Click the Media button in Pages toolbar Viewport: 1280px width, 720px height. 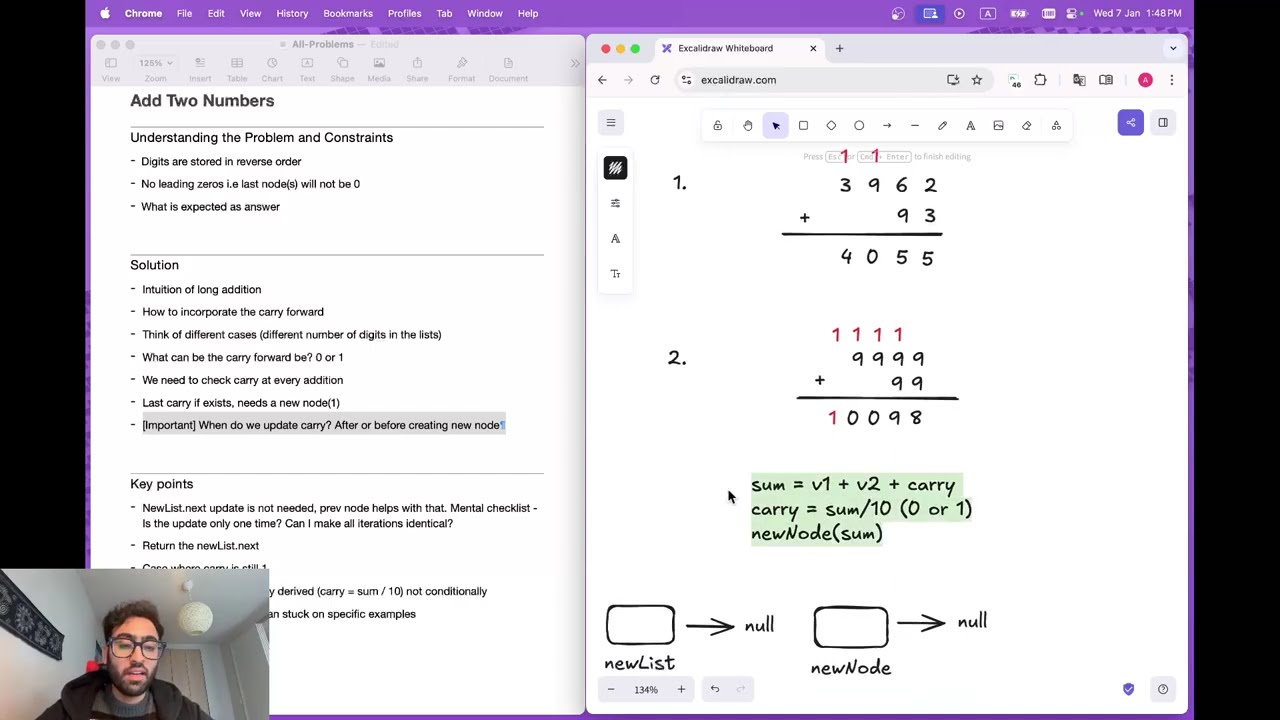tap(379, 69)
